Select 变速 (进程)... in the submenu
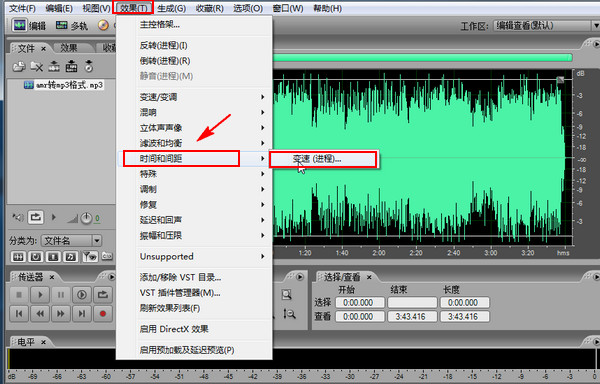The height and width of the screenshot is (384, 600). (323, 159)
